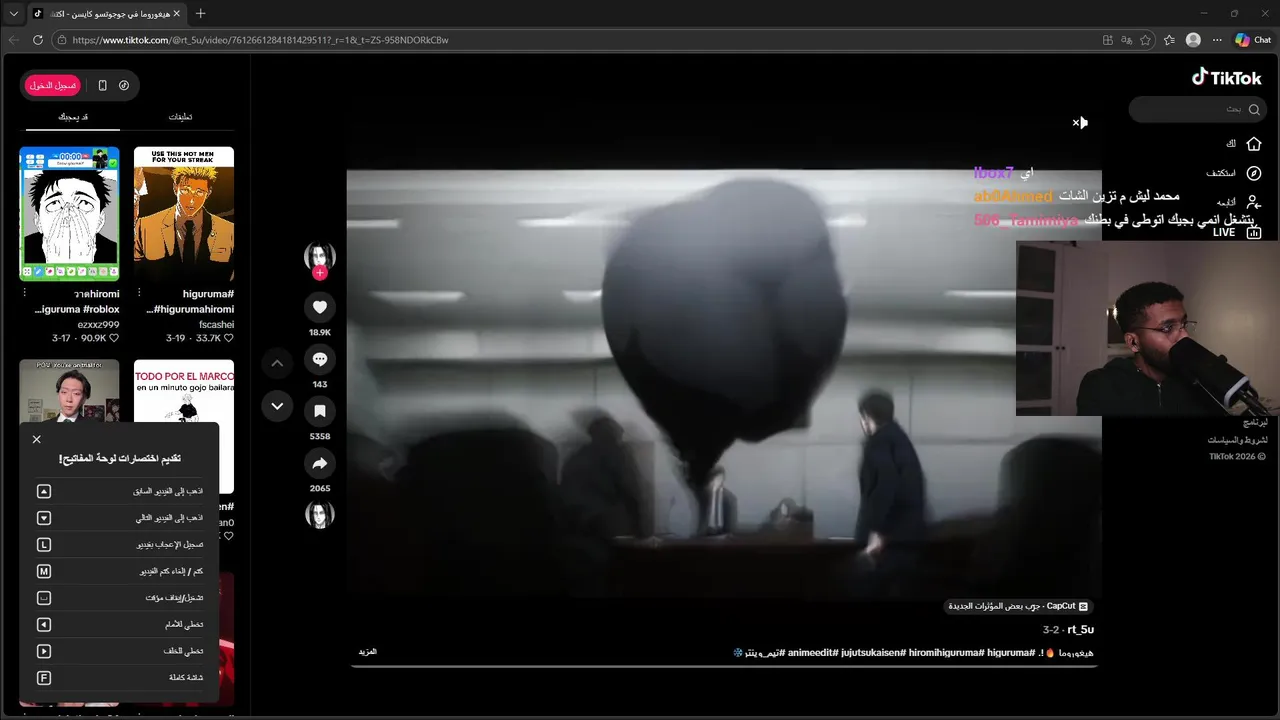Click the fscashei username
The width and height of the screenshot is (1280, 720).
click(x=216, y=325)
